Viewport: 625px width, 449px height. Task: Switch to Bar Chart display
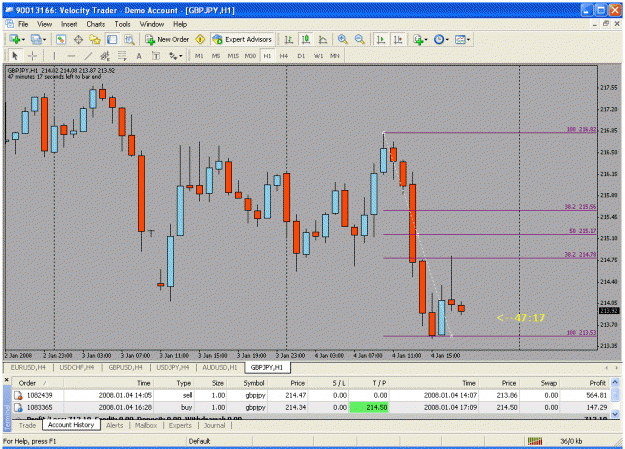289,39
